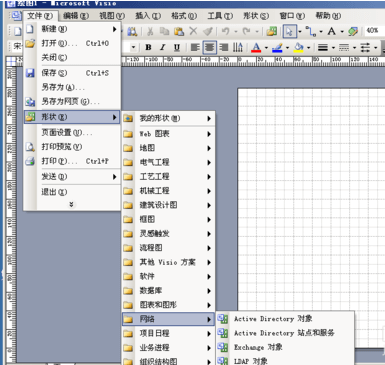Select the Text tool A
The width and height of the screenshot is (385, 365).
(x=331, y=31)
